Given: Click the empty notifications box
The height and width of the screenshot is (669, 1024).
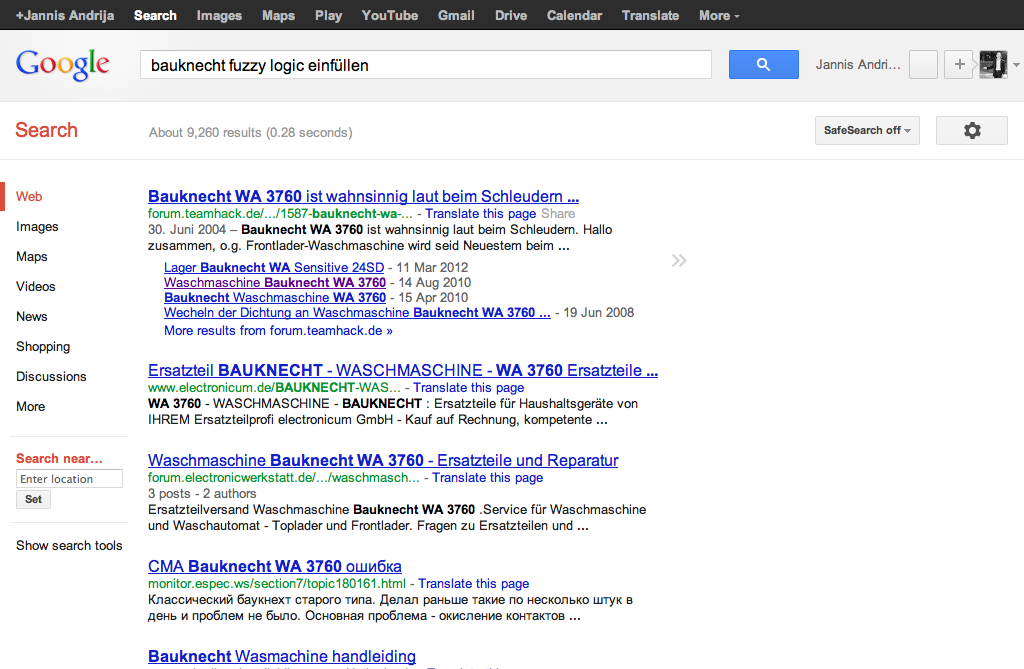Looking at the screenshot, I should tap(923, 65).
